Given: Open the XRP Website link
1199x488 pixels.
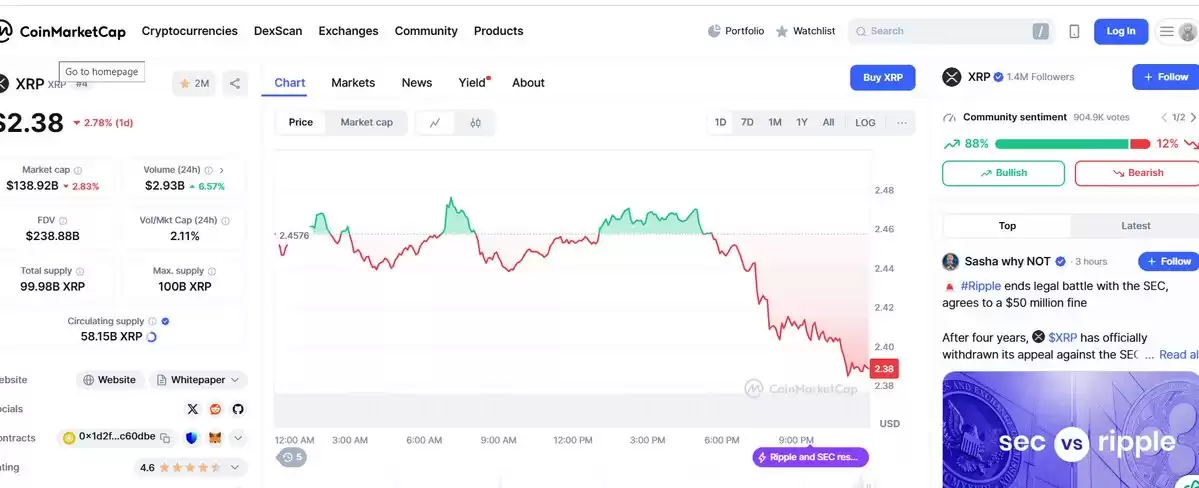Looking at the screenshot, I should (109, 380).
